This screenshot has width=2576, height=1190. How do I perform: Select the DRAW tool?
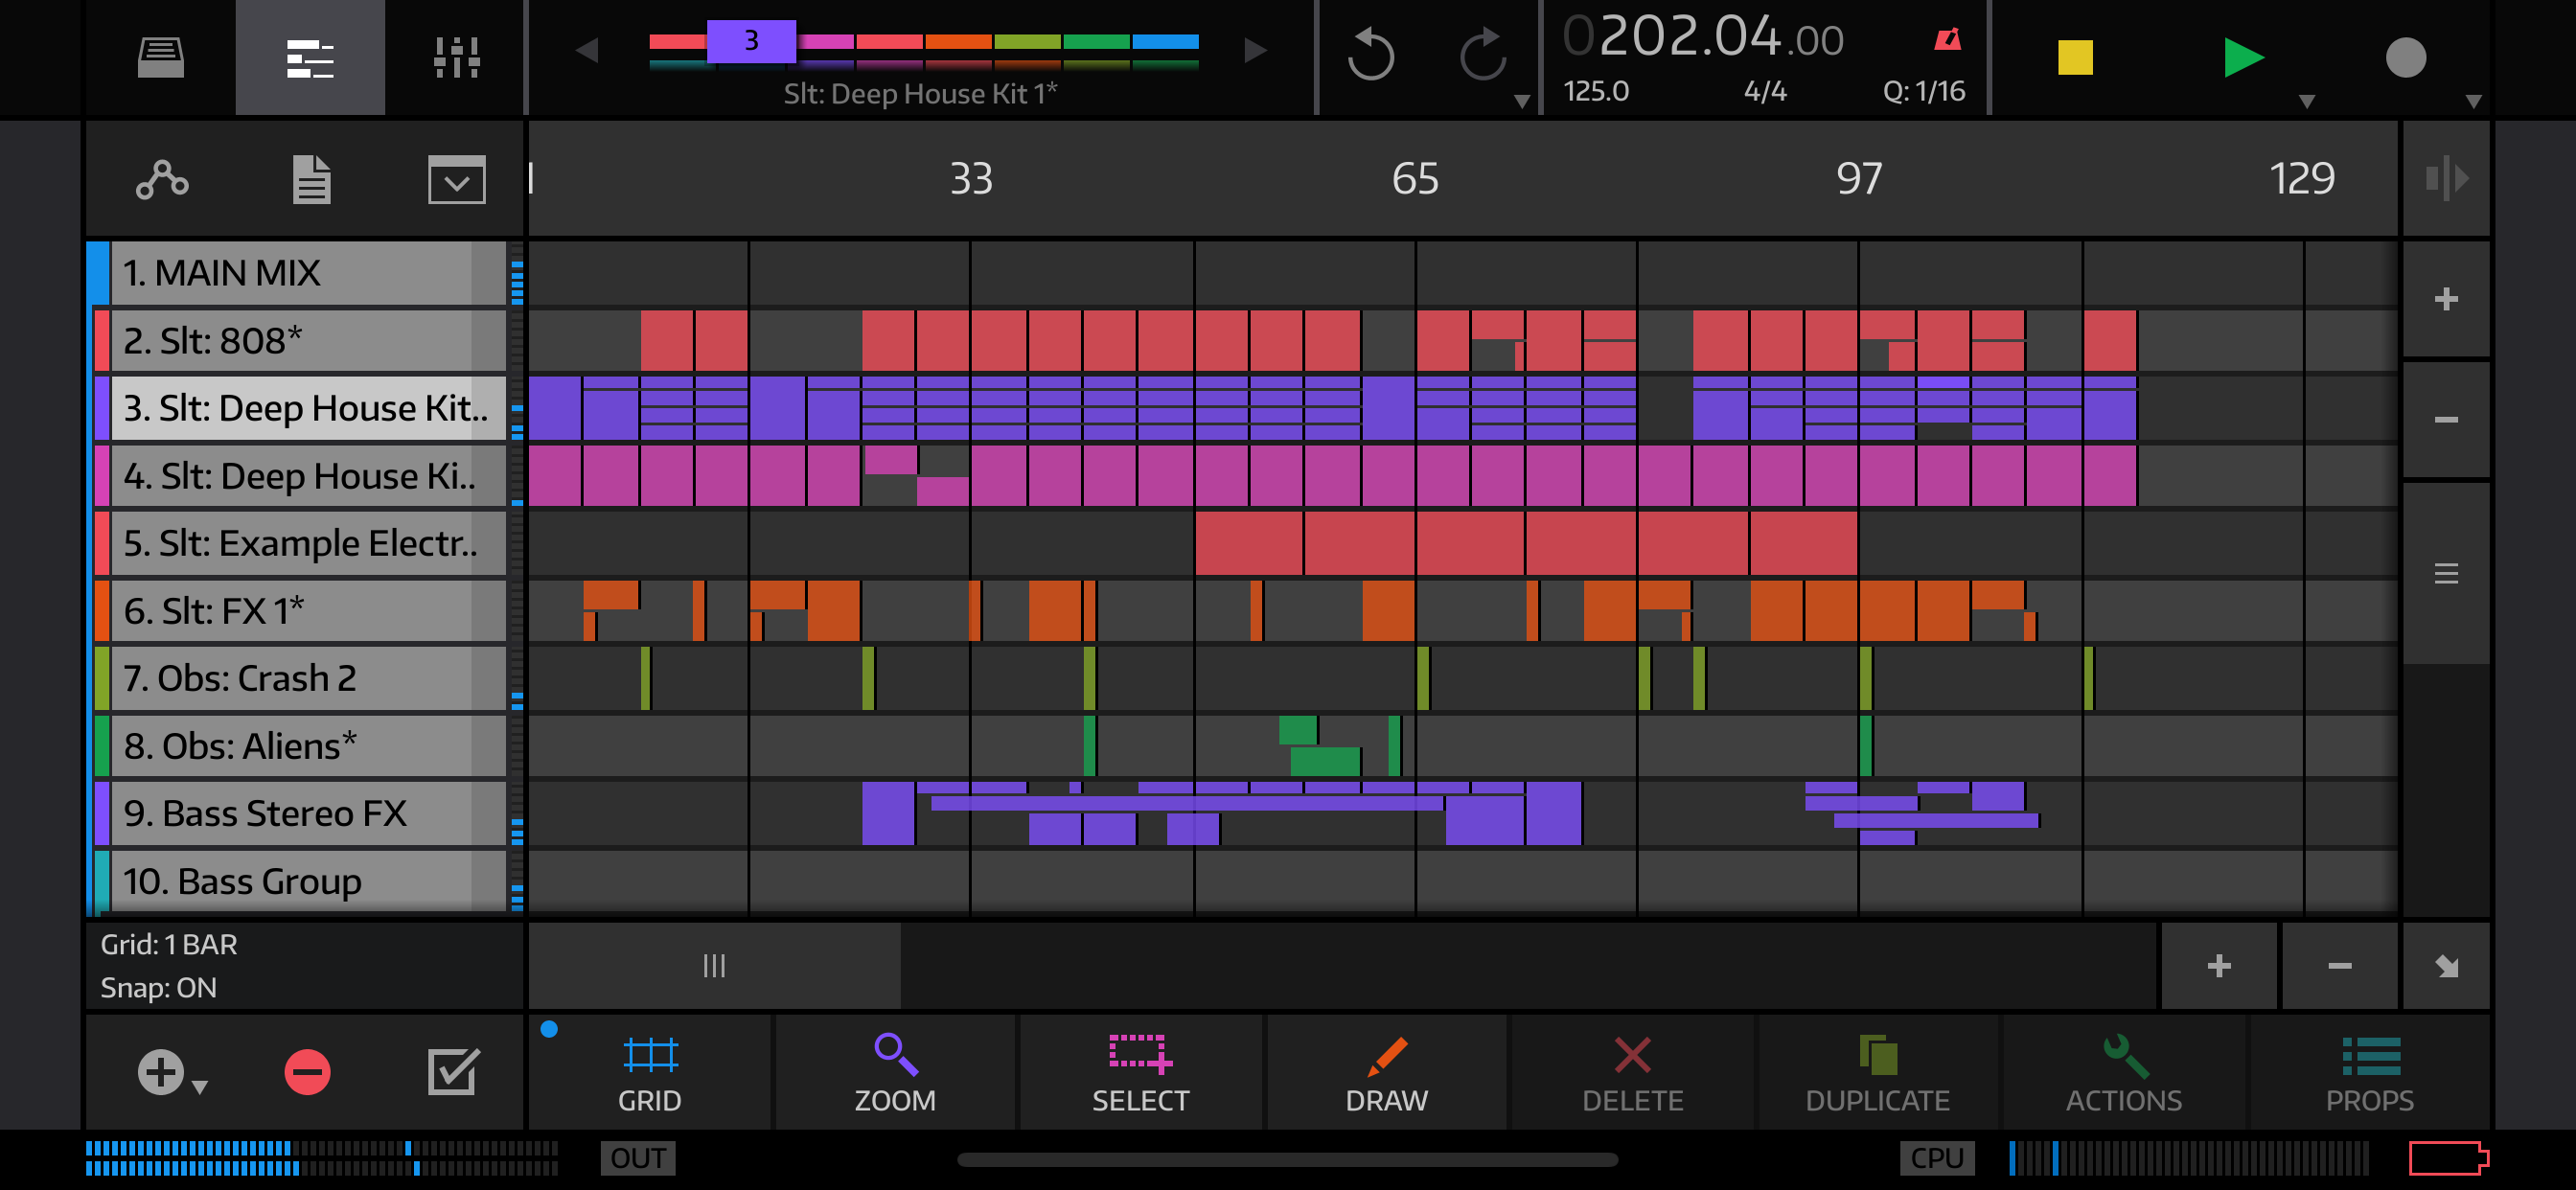click(1387, 1072)
